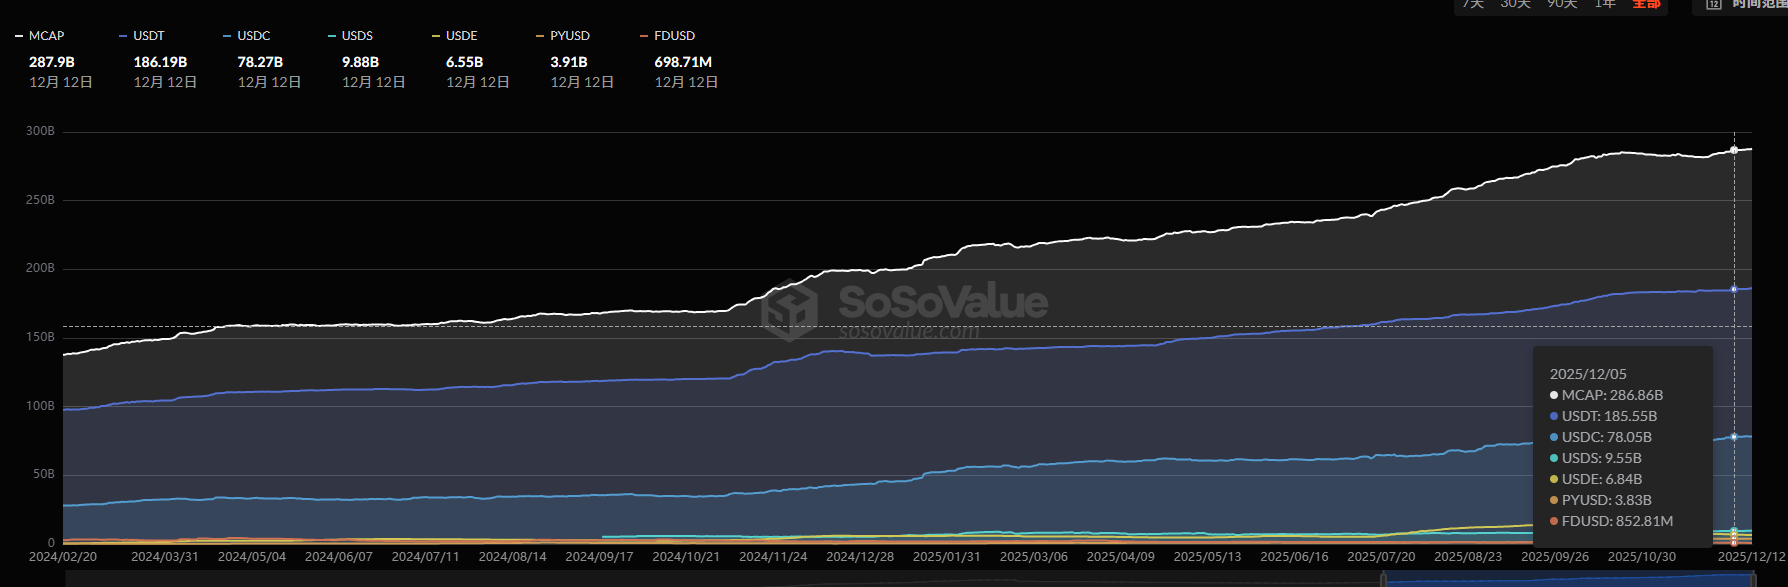The width and height of the screenshot is (1788, 587).
Task: Toggle the USDE legend entry
Action: pyautogui.click(x=461, y=36)
